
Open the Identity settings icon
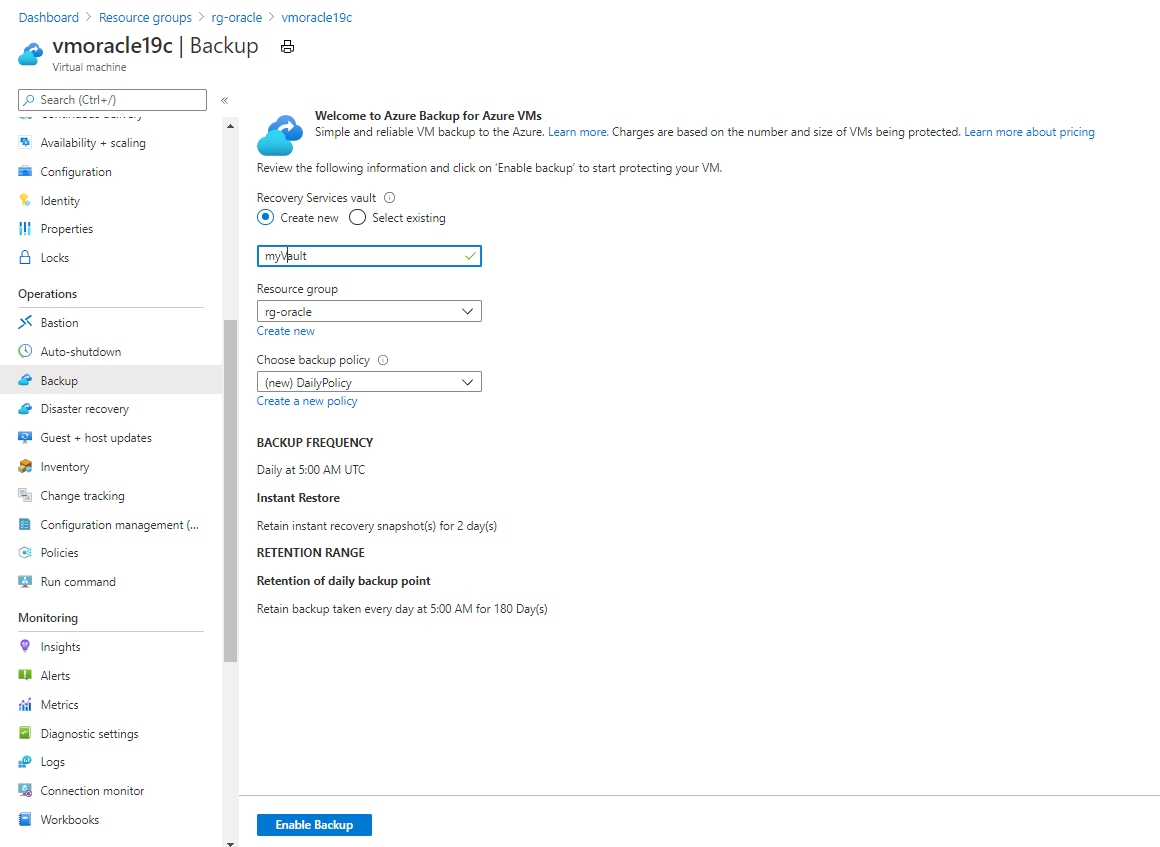[x=24, y=200]
